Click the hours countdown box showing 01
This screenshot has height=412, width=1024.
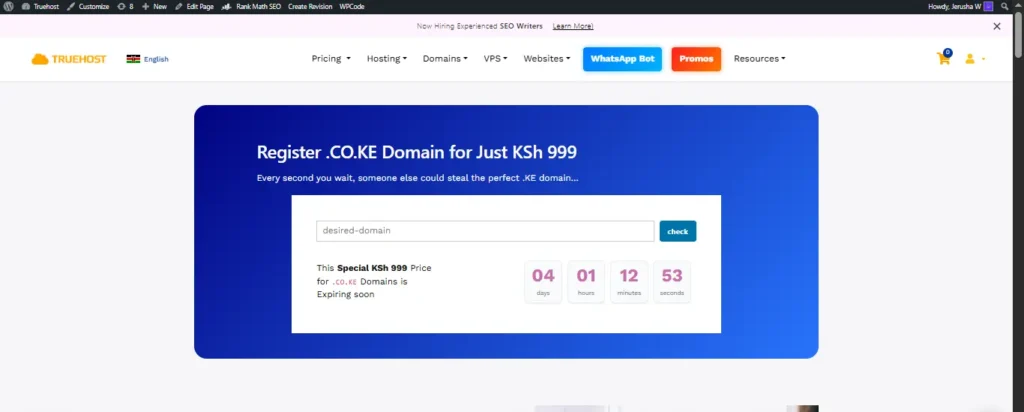[x=586, y=281]
